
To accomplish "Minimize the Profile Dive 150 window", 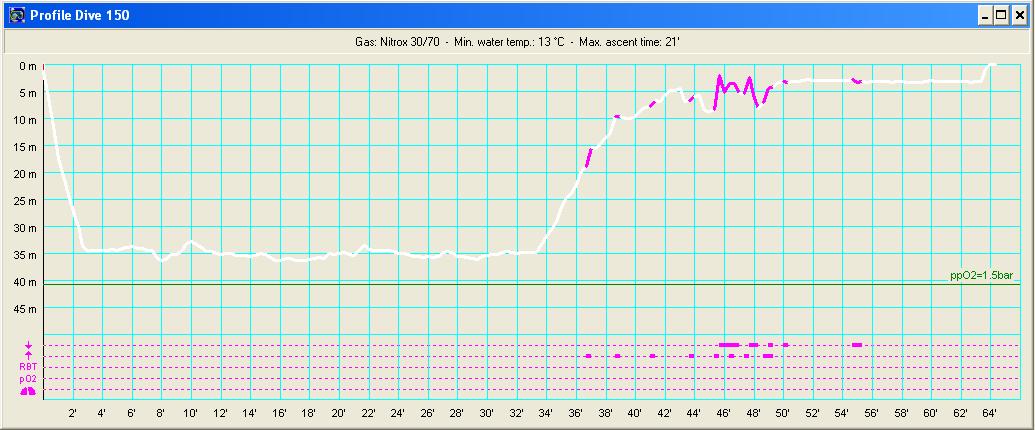I will 985,15.
